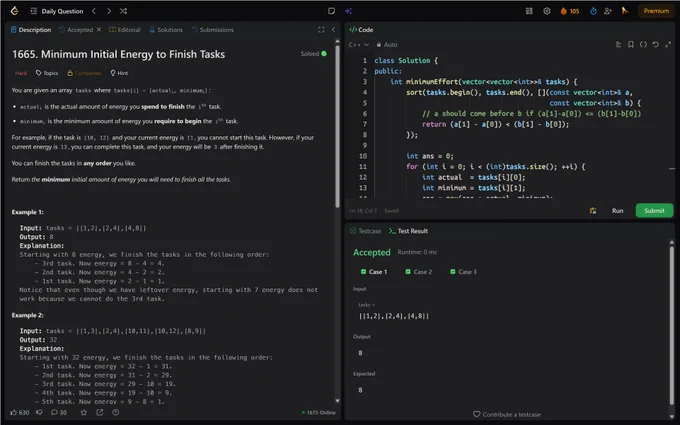This screenshot has height=425, width=680.
Task: Like the problem with thumbs-up 630
Action: (20, 412)
